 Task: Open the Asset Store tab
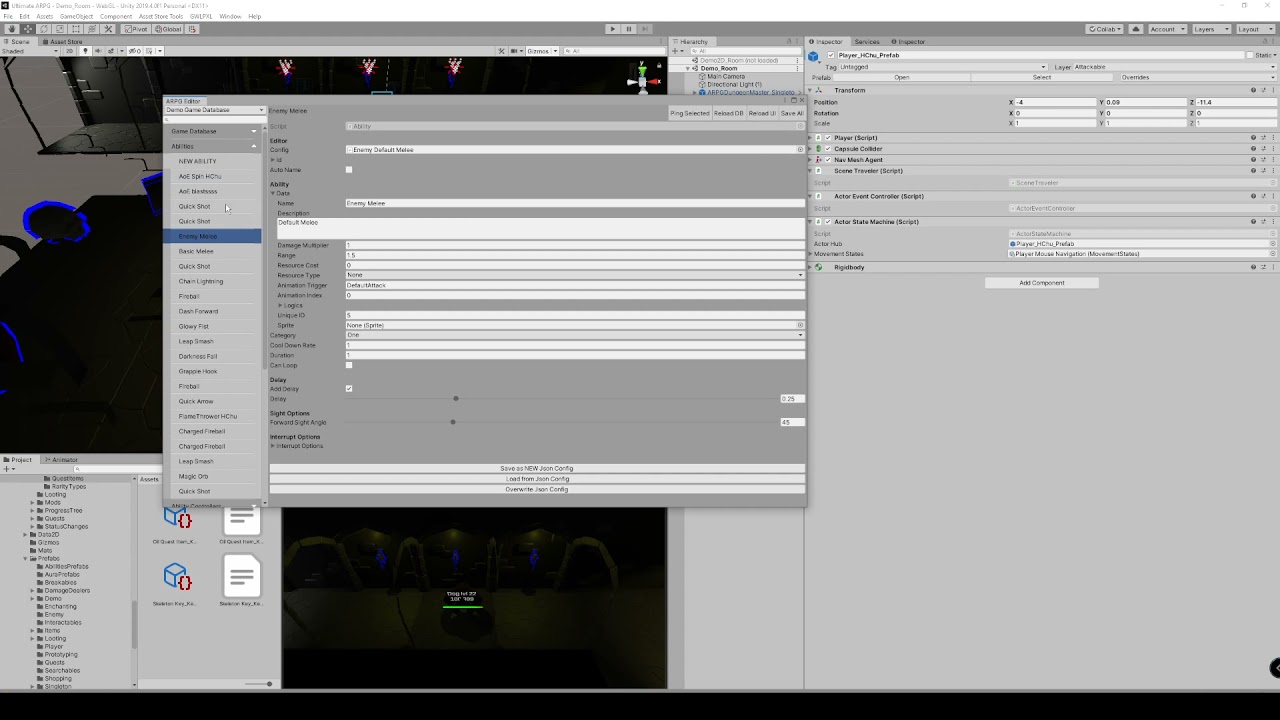[x=62, y=42]
